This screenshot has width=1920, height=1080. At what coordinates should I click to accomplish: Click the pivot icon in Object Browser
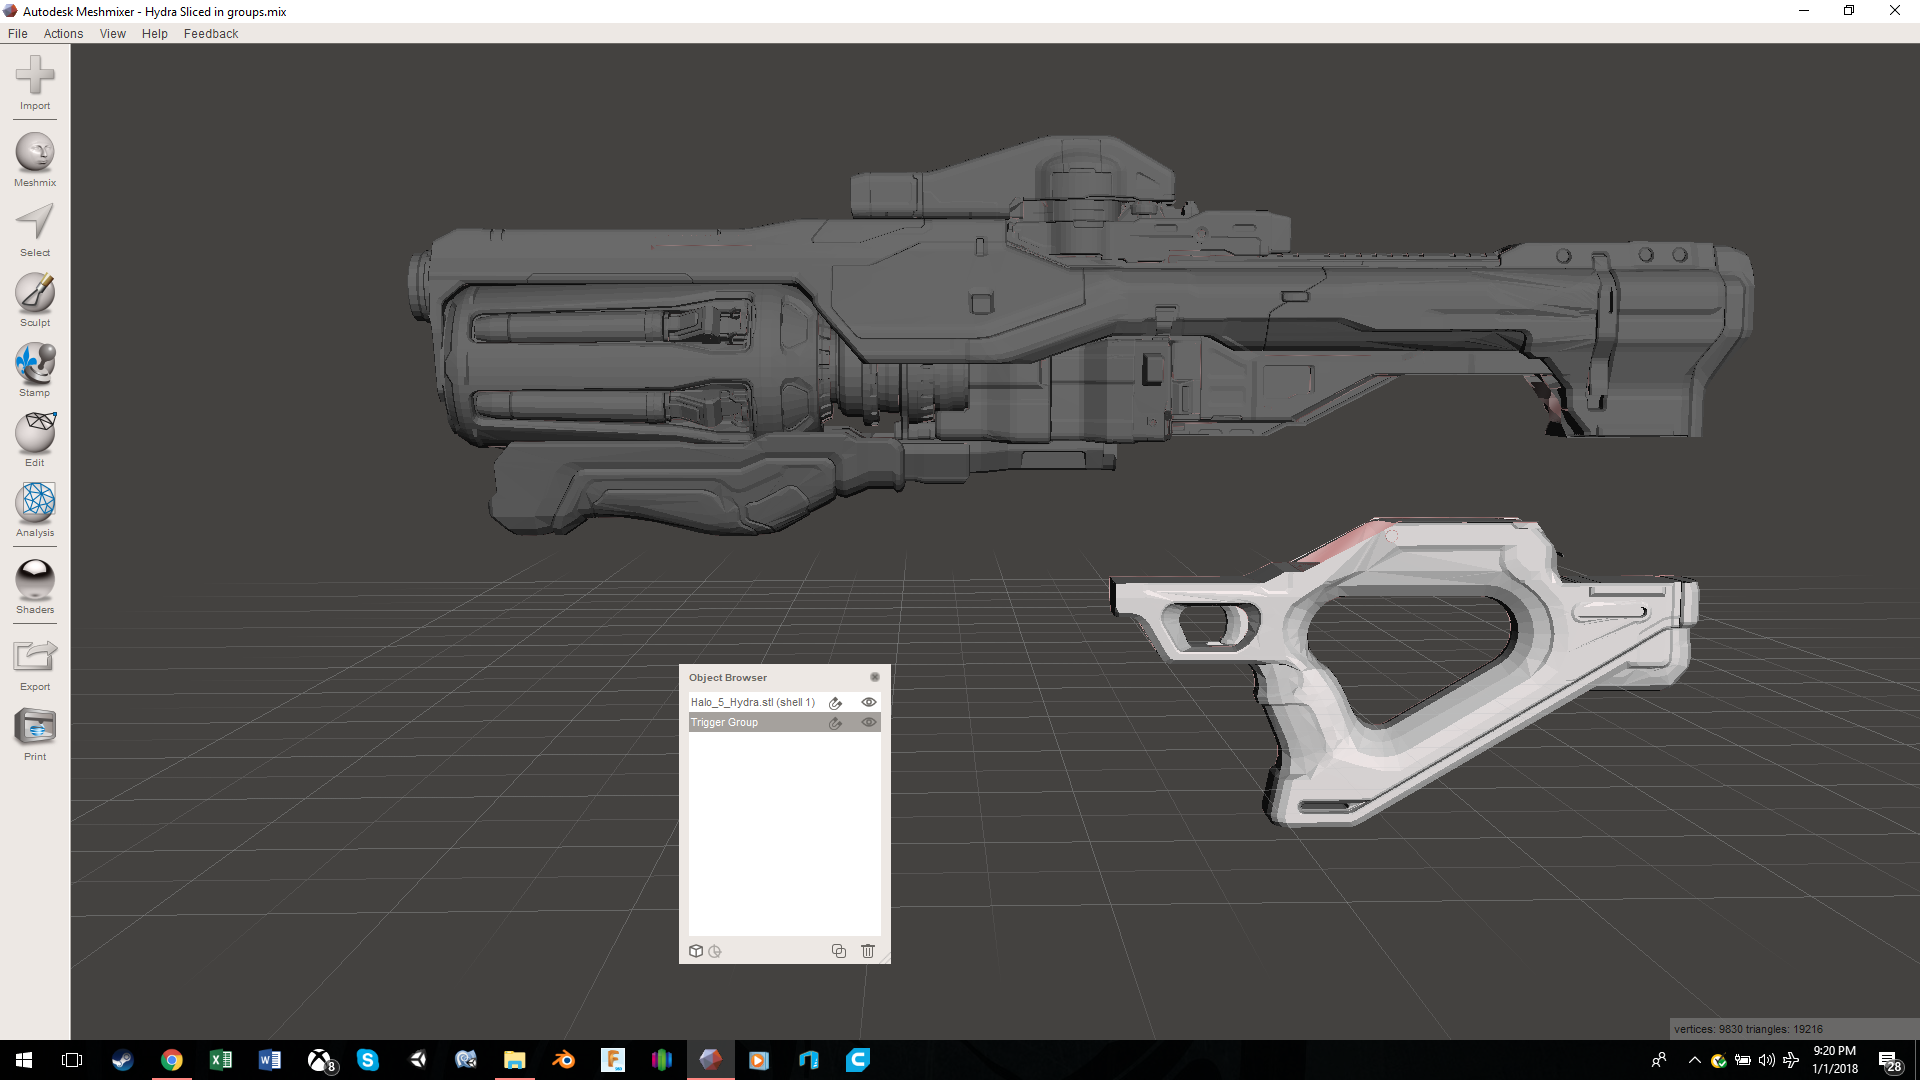715,952
